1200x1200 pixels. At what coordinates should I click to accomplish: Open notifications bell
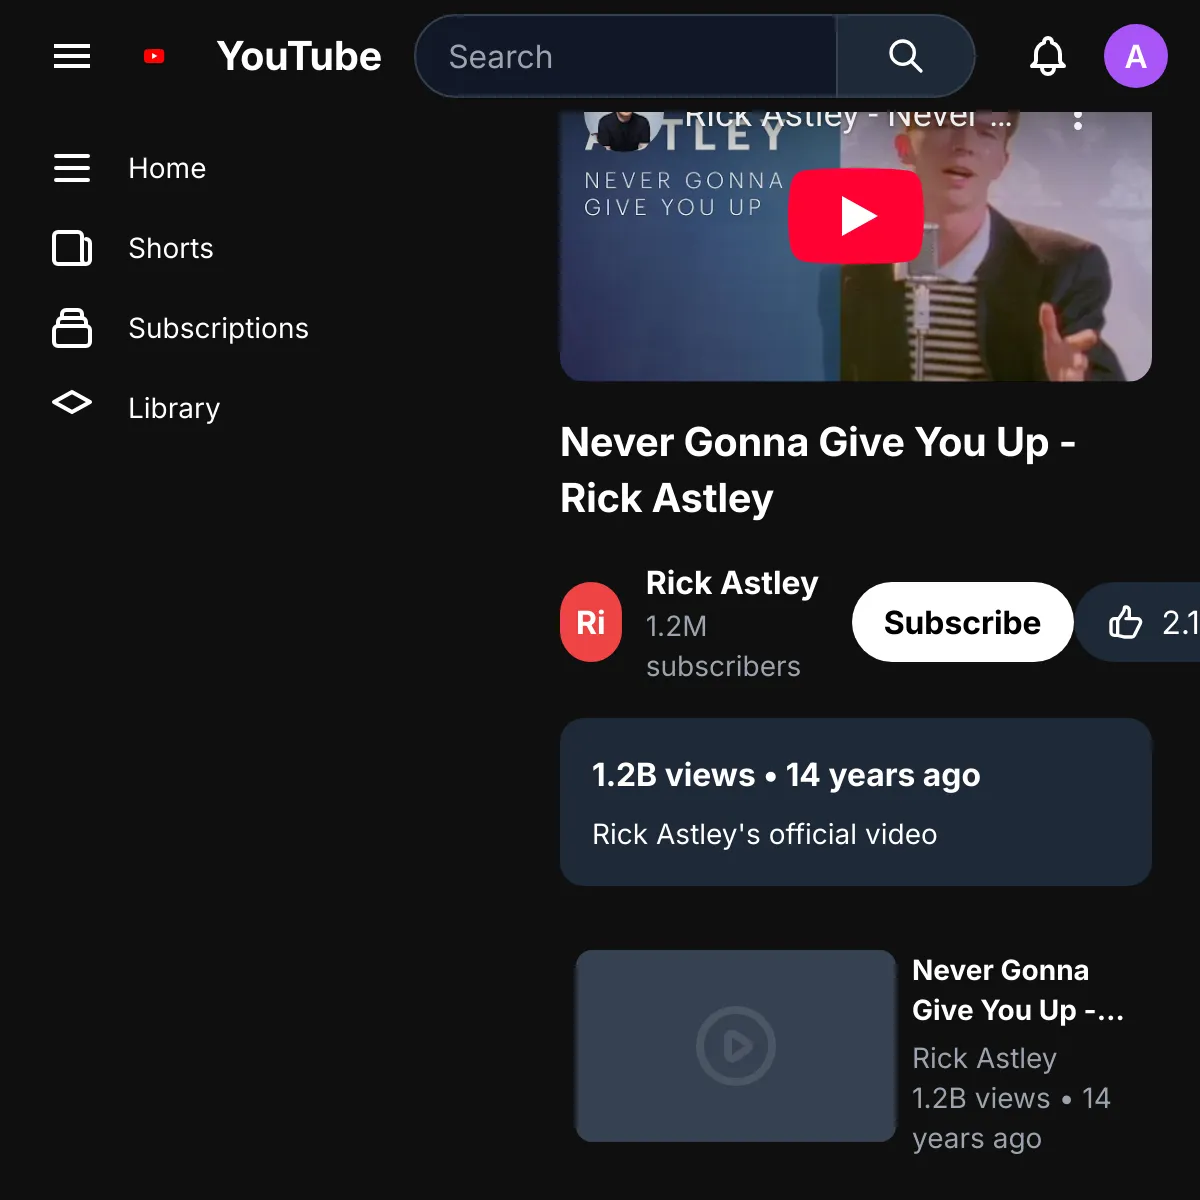(1048, 56)
